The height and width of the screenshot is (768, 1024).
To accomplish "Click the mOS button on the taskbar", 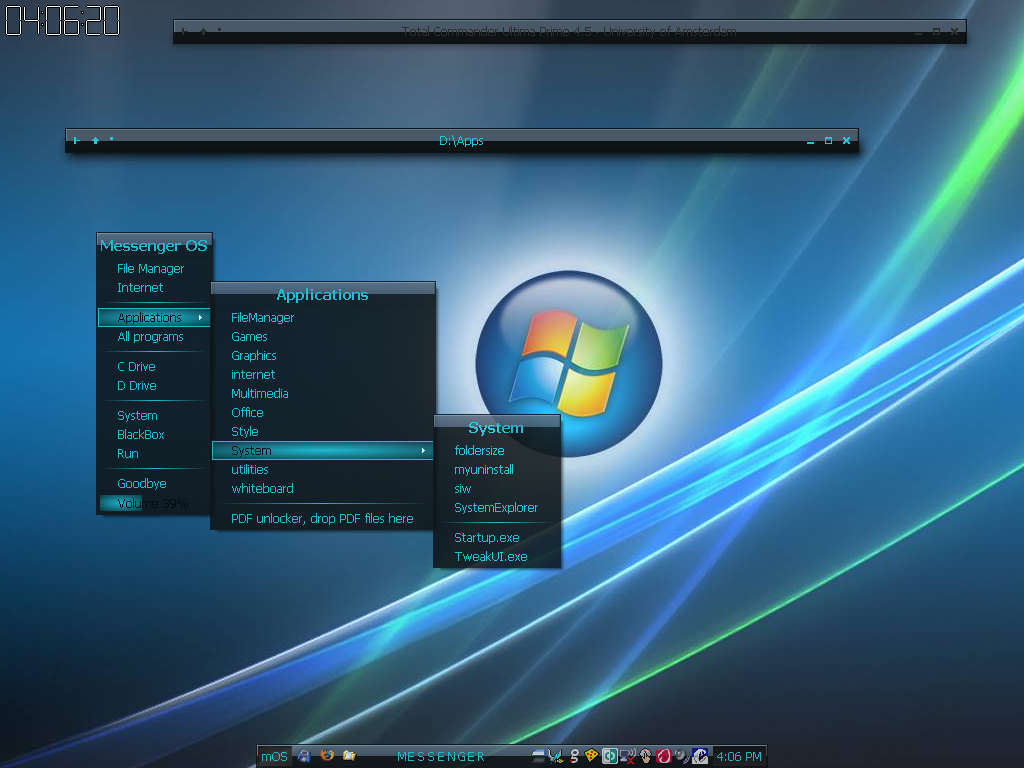I will 274,756.
